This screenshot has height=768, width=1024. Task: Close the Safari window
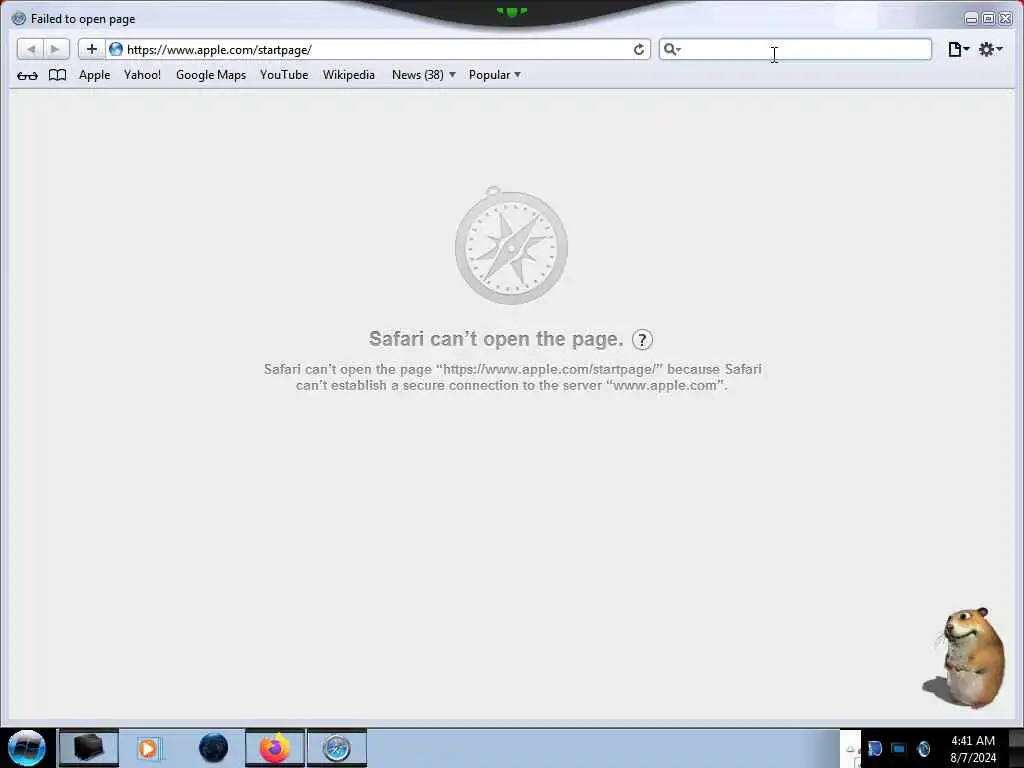[x=1006, y=19]
